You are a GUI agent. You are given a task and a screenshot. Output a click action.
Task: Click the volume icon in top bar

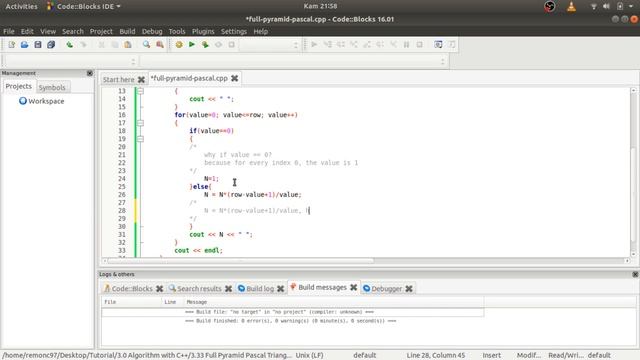click(x=607, y=6)
